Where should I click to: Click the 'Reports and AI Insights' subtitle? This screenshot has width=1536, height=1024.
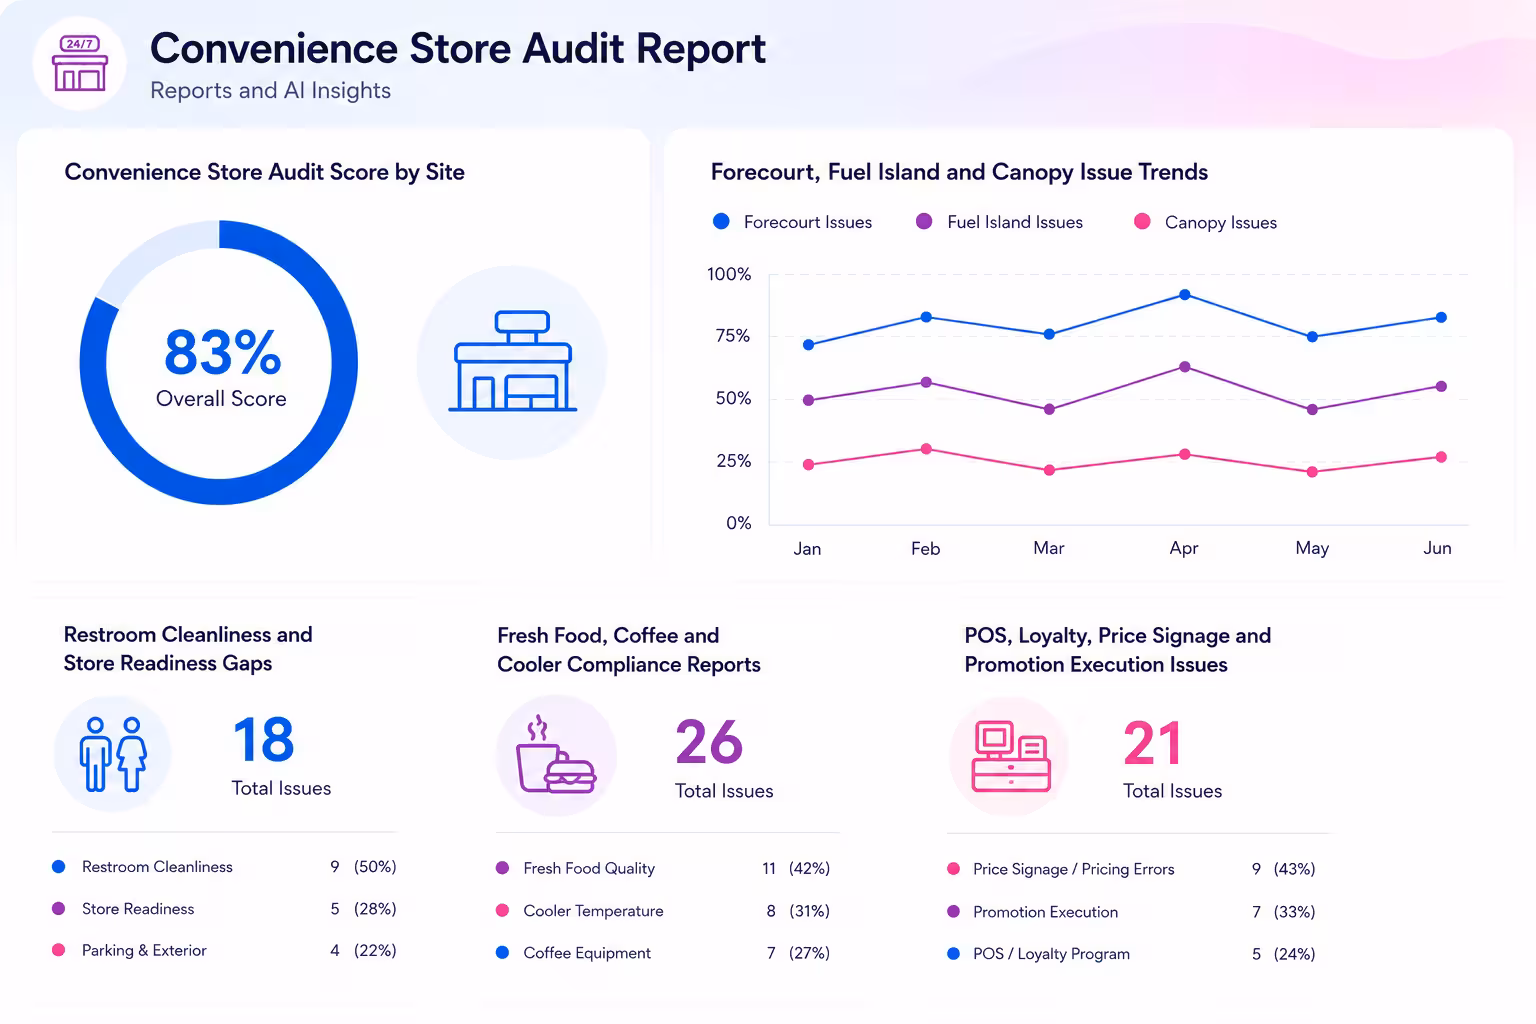270,91
